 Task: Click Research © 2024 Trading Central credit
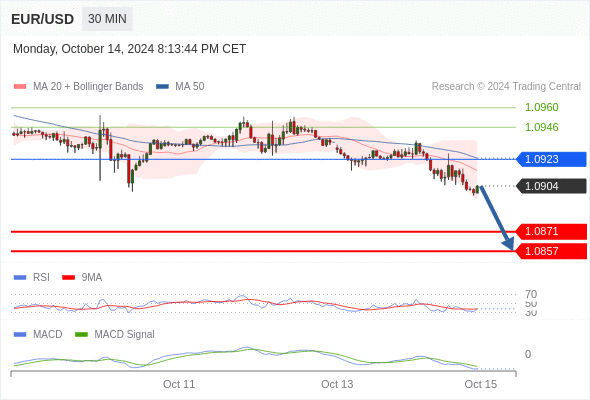point(506,87)
